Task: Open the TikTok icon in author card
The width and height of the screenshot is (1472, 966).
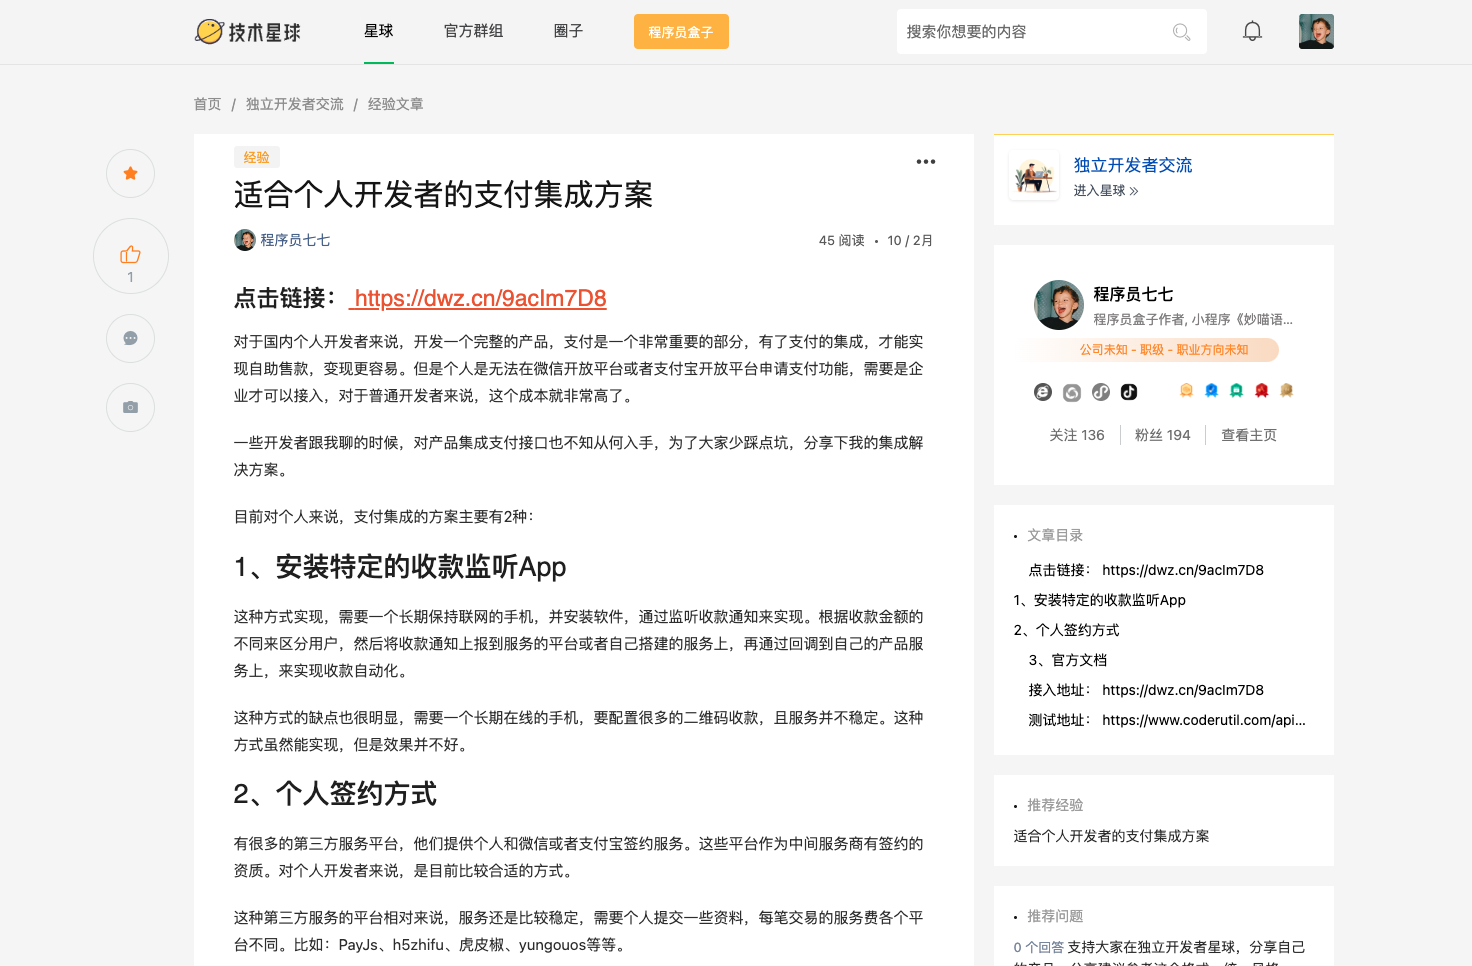Action: click(x=1129, y=392)
